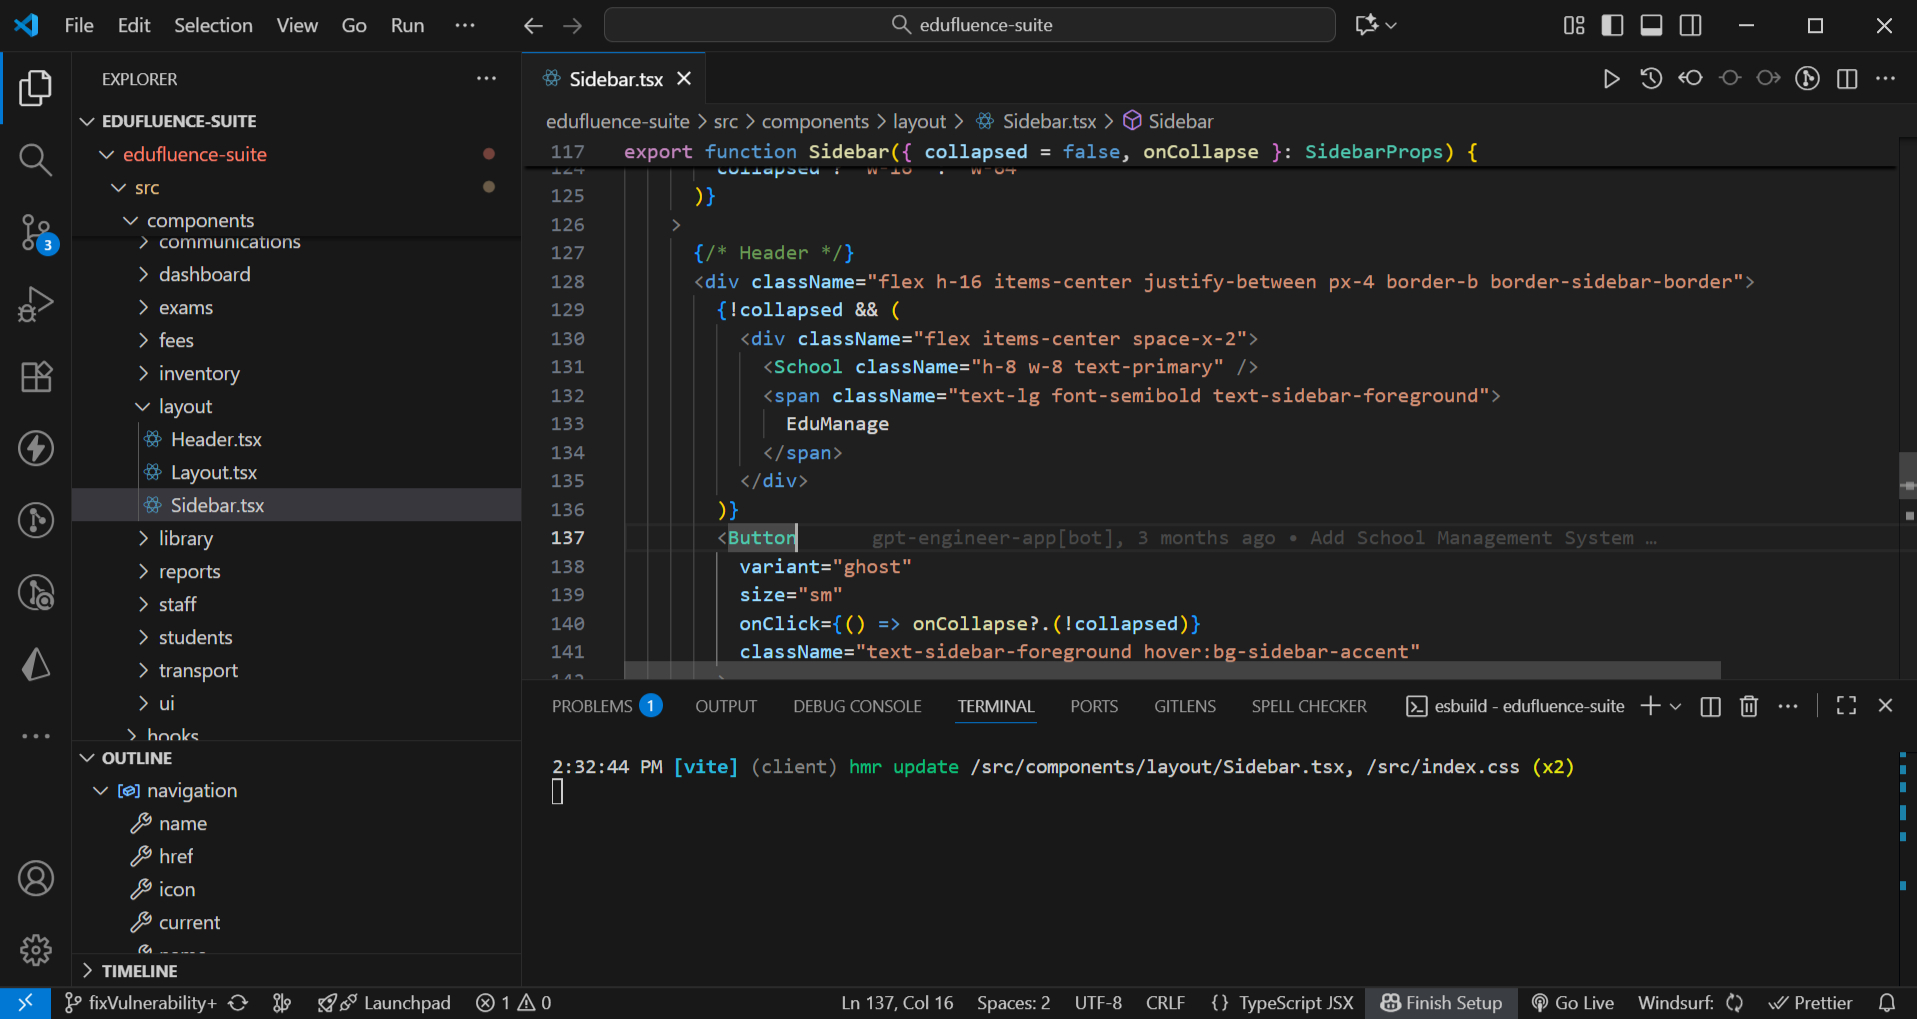
Task: Click Go Live in status bar
Action: click(x=1573, y=1002)
